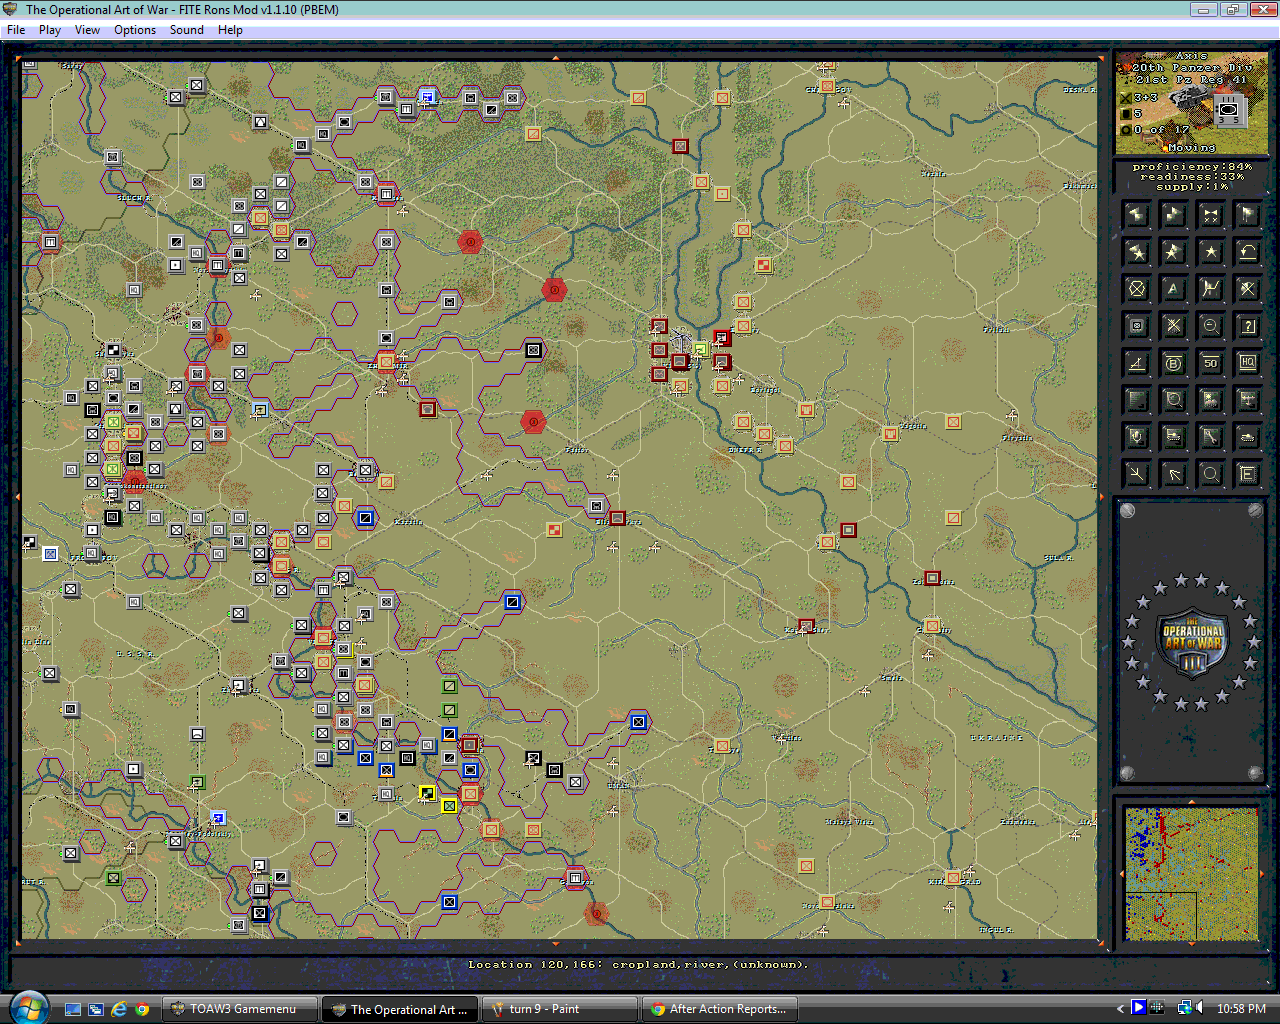Click the single flag icon in button panel
Viewport: 1280px width, 1024px height.
click(x=1248, y=214)
